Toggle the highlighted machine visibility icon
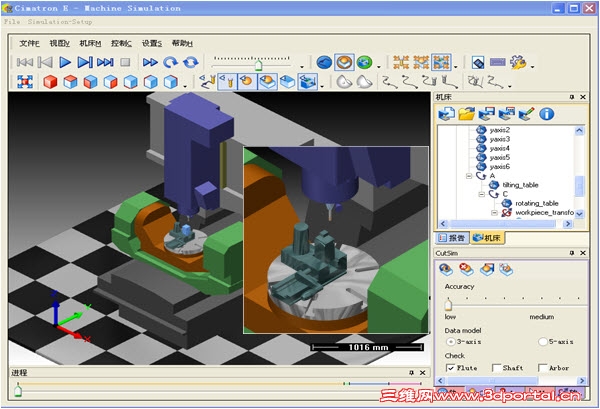Image resolution: width=600 pixels, height=409 pixels. pyautogui.click(x=308, y=82)
